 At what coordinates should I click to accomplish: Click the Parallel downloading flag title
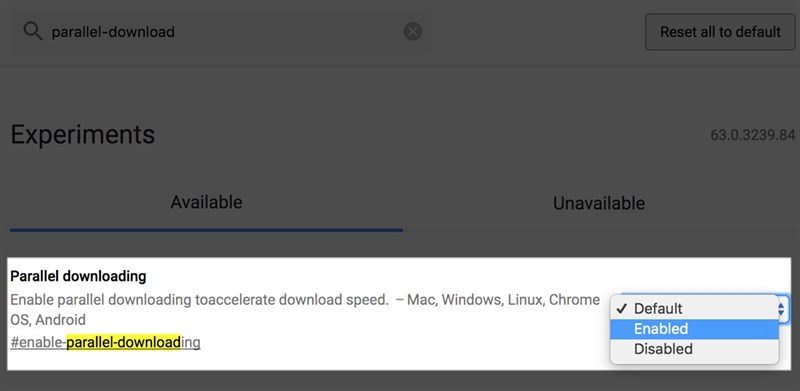pyautogui.click(x=78, y=277)
